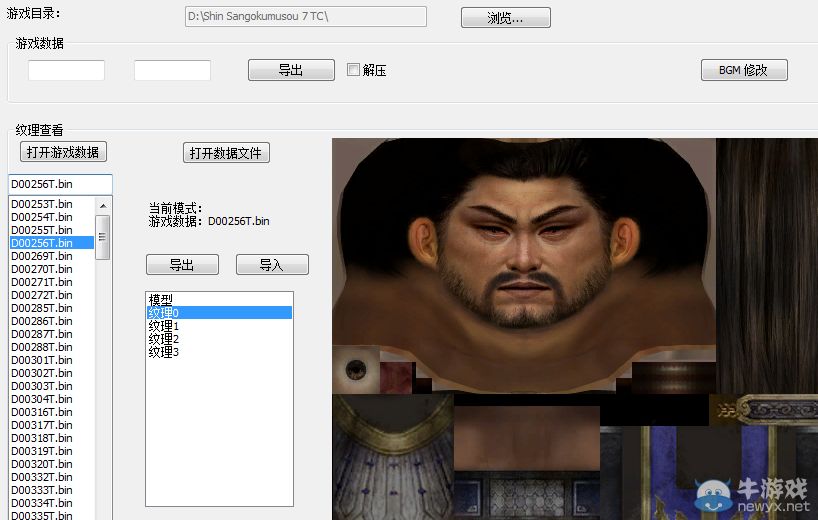Select D00272T.bin in file list
This screenshot has height=520, width=818.
52,295
